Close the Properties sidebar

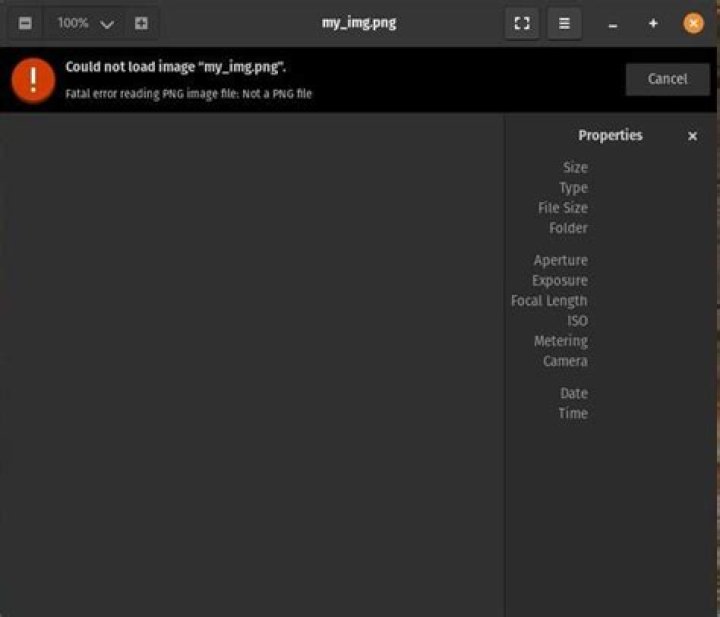click(x=692, y=136)
